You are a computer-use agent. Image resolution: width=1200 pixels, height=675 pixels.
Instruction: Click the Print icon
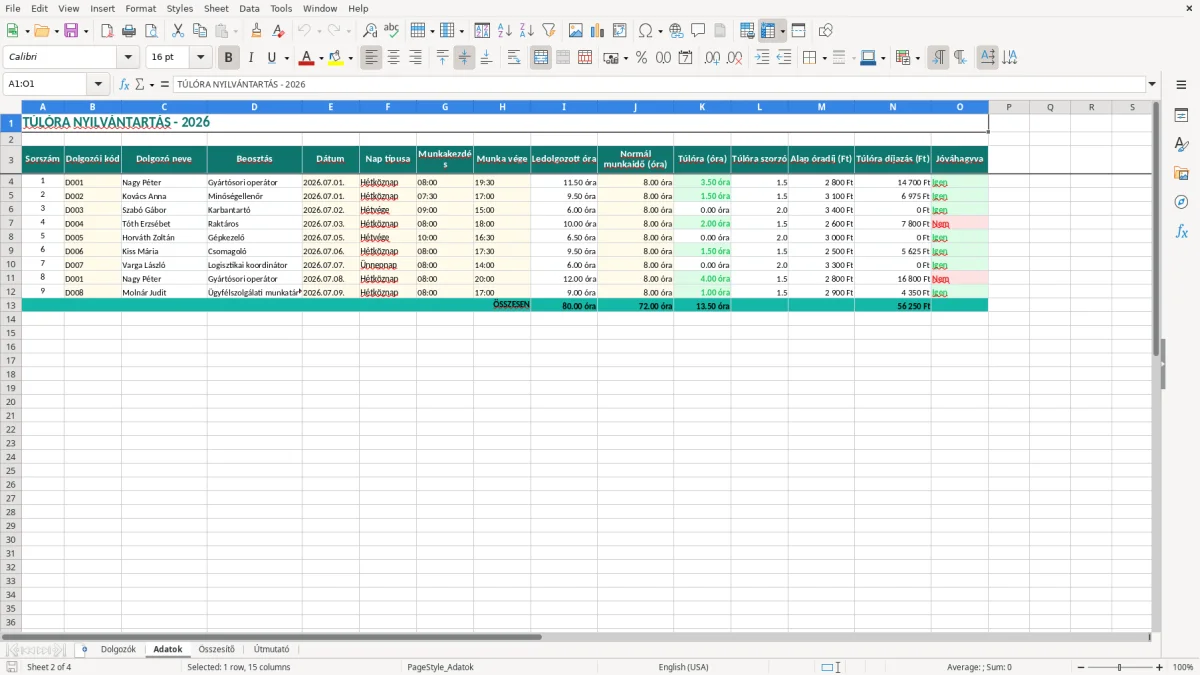pos(129,31)
